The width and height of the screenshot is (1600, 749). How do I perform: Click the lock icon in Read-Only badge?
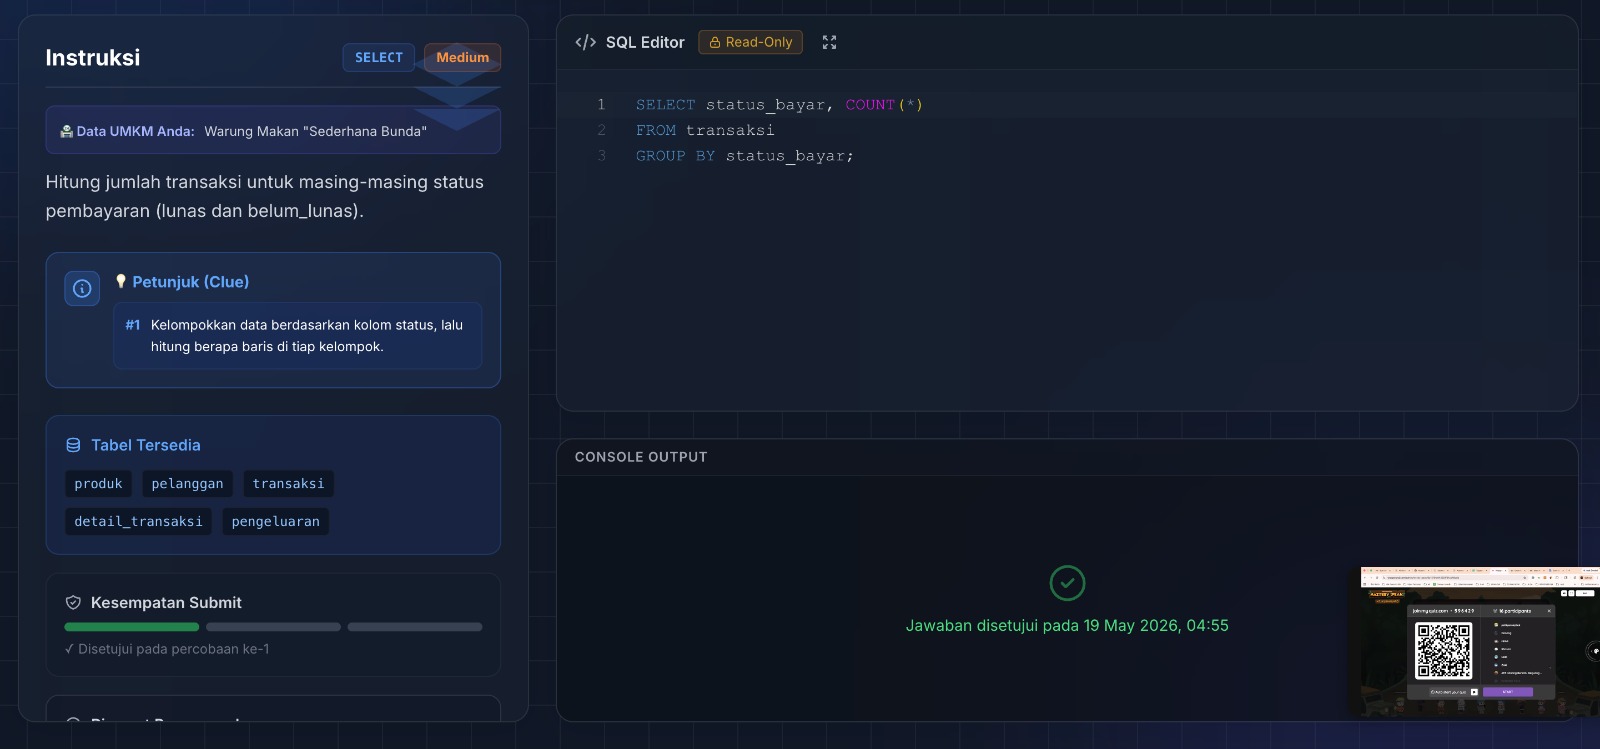tap(715, 42)
